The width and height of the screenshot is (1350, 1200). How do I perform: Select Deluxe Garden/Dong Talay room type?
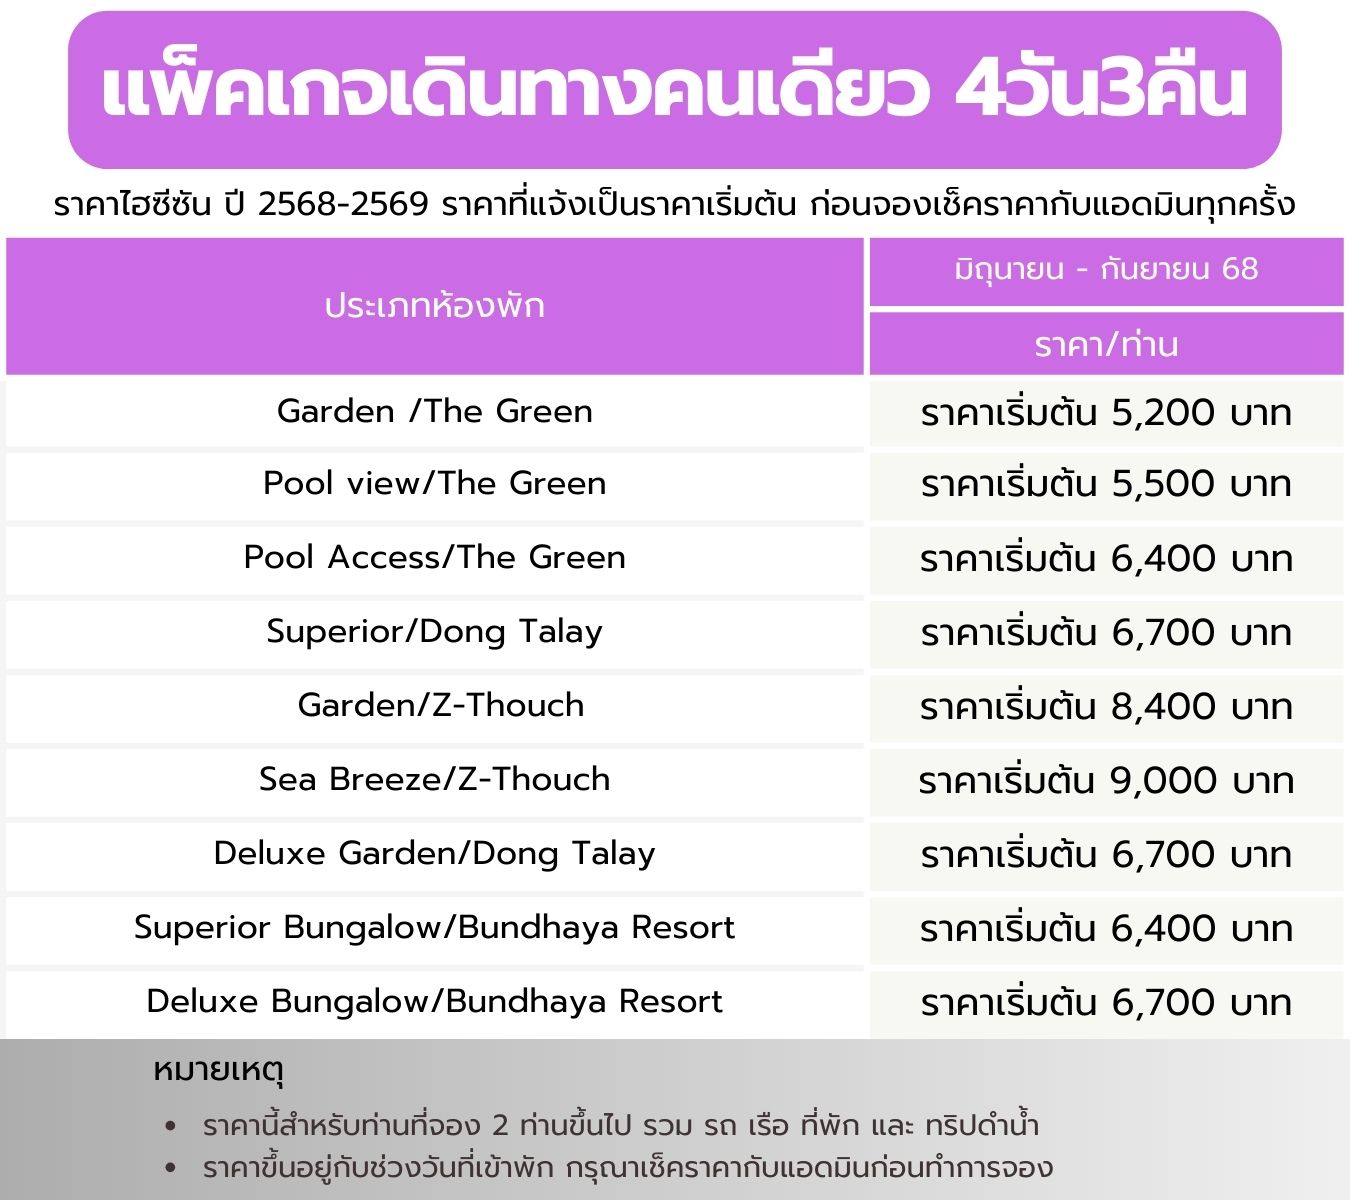(x=435, y=855)
